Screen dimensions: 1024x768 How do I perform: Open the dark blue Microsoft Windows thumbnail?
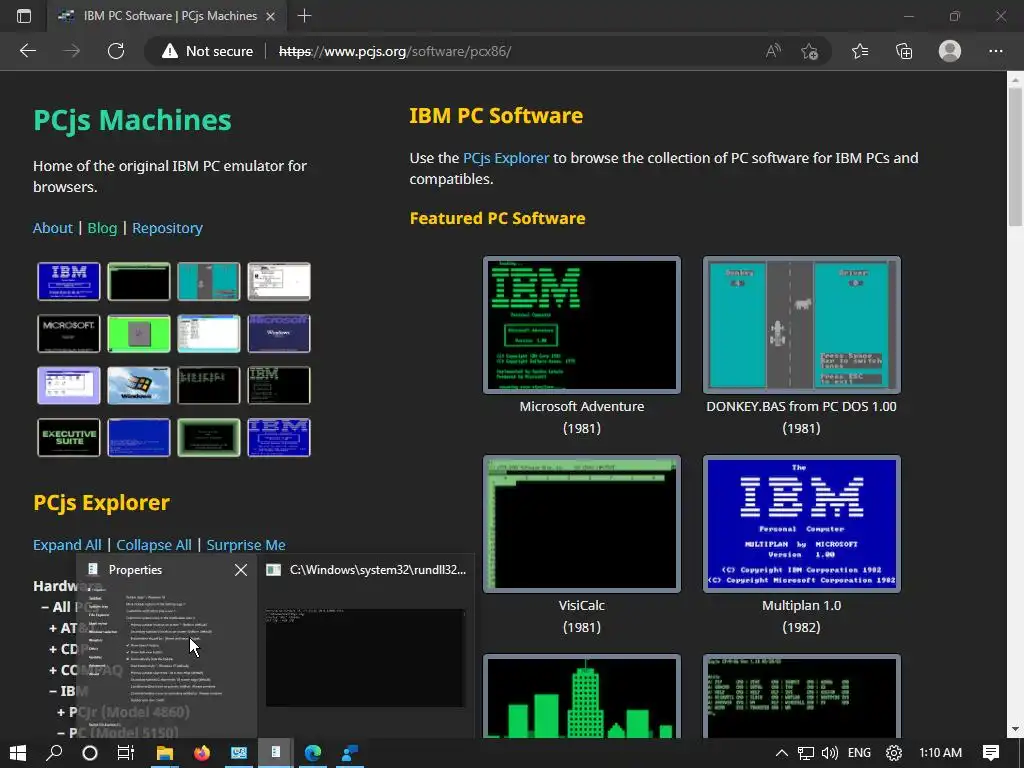pos(279,334)
